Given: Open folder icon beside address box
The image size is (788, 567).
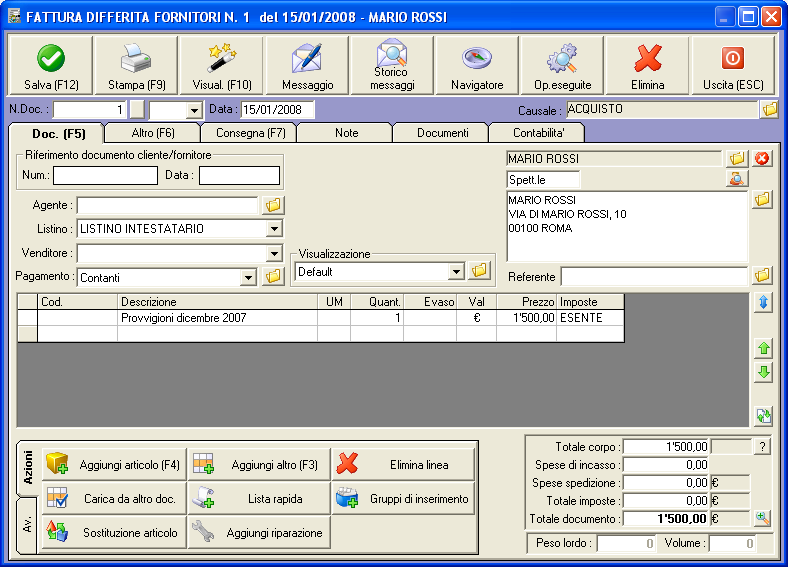Looking at the screenshot, I should (762, 200).
